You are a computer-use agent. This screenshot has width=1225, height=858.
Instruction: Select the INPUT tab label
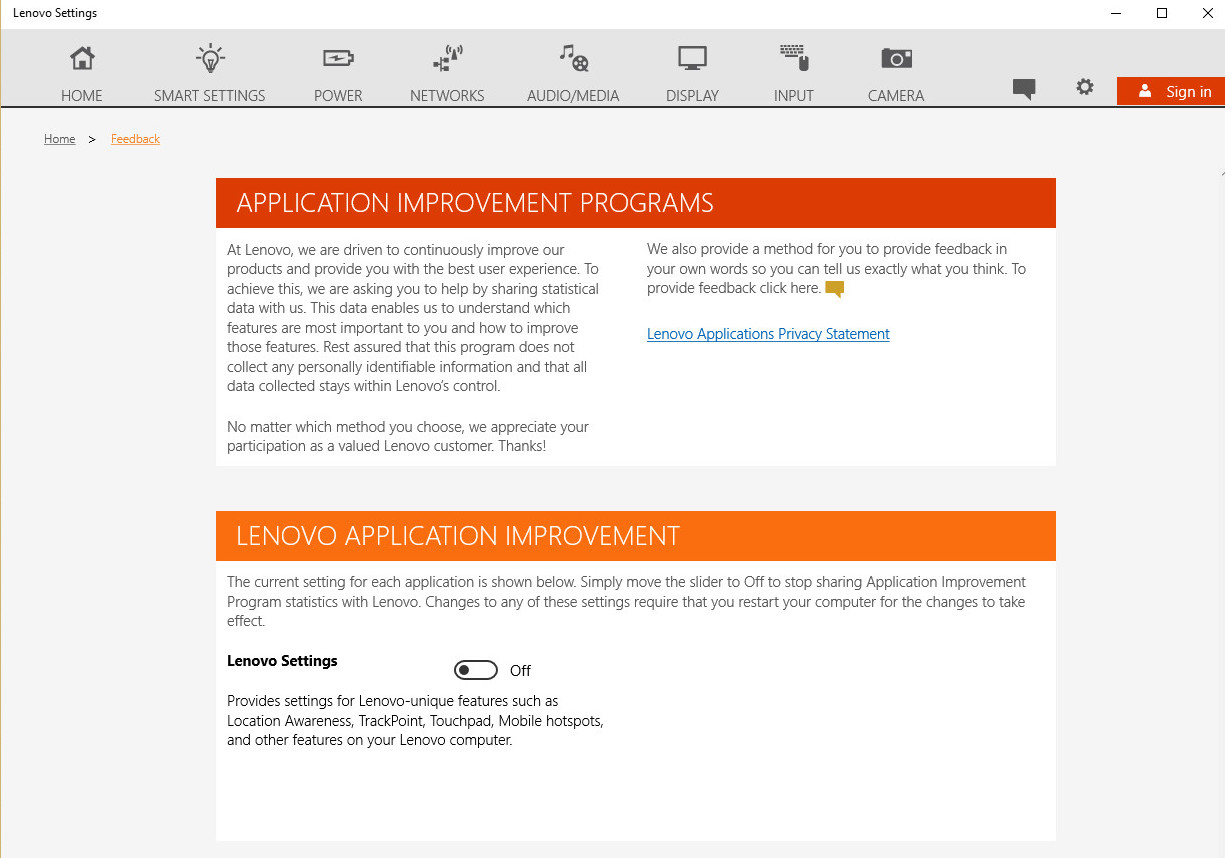[x=794, y=96]
